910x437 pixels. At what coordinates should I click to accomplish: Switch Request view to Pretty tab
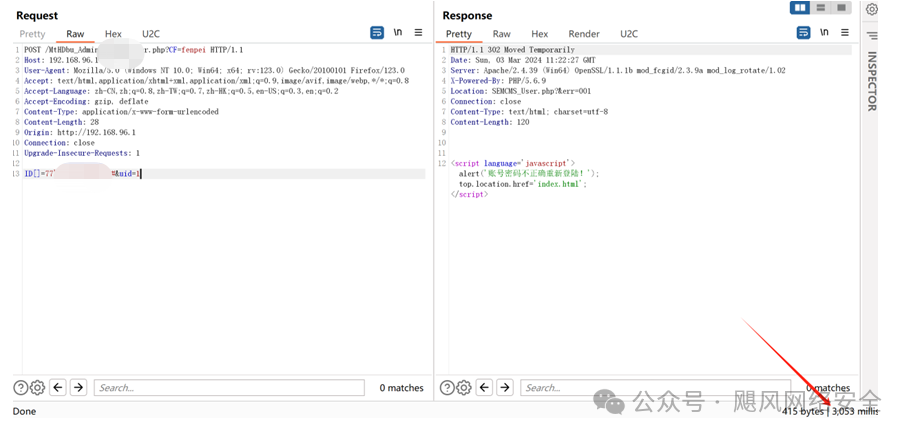[x=32, y=34]
